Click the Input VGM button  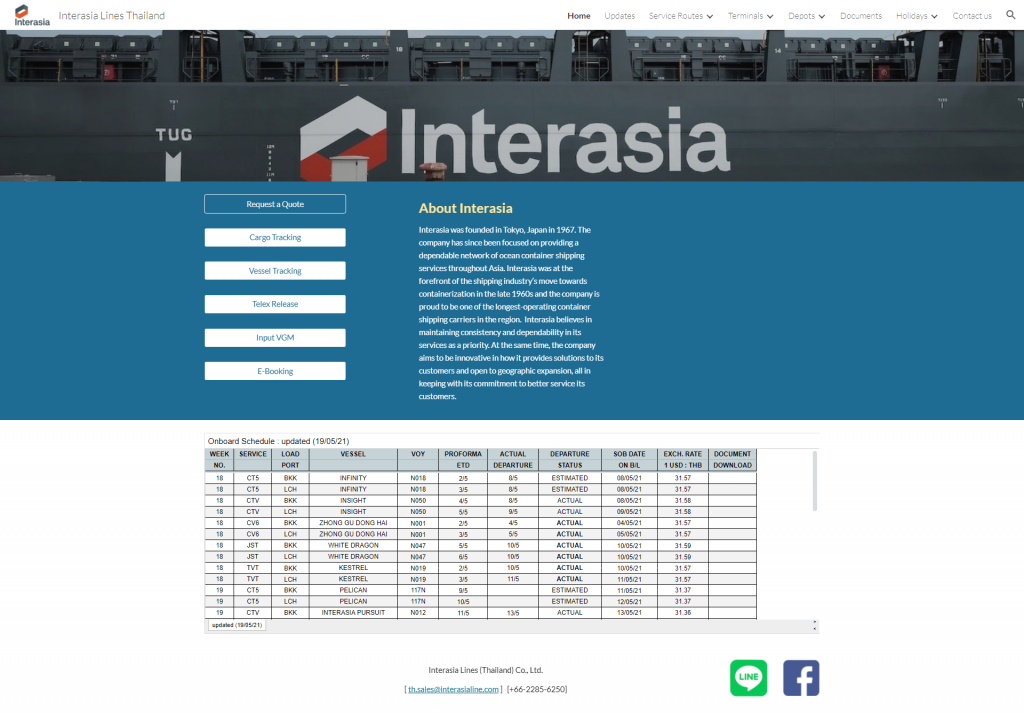click(275, 338)
